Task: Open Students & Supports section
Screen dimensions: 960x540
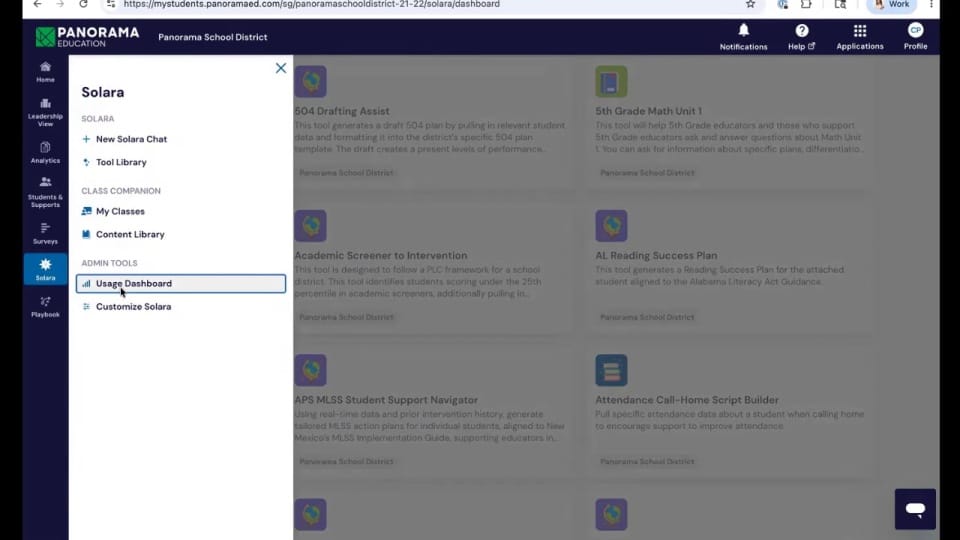Action: click(x=45, y=192)
